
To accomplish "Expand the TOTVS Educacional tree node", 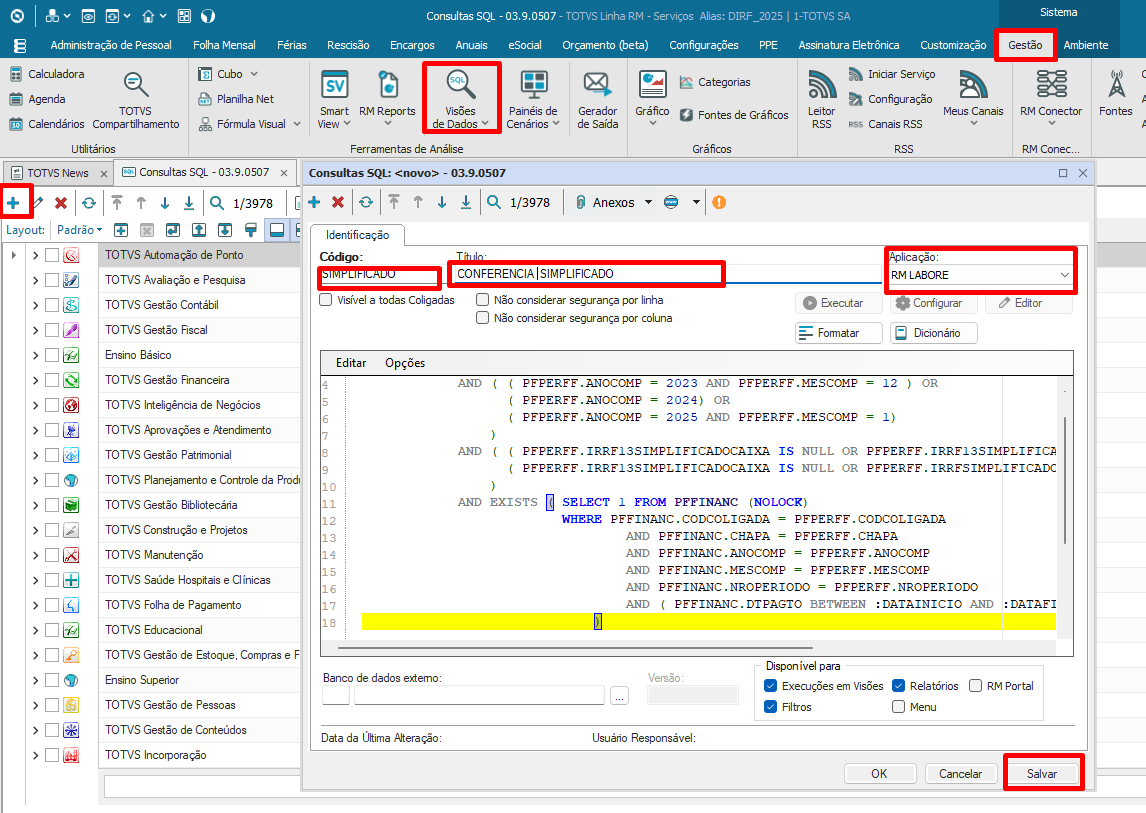I will tap(35, 629).
